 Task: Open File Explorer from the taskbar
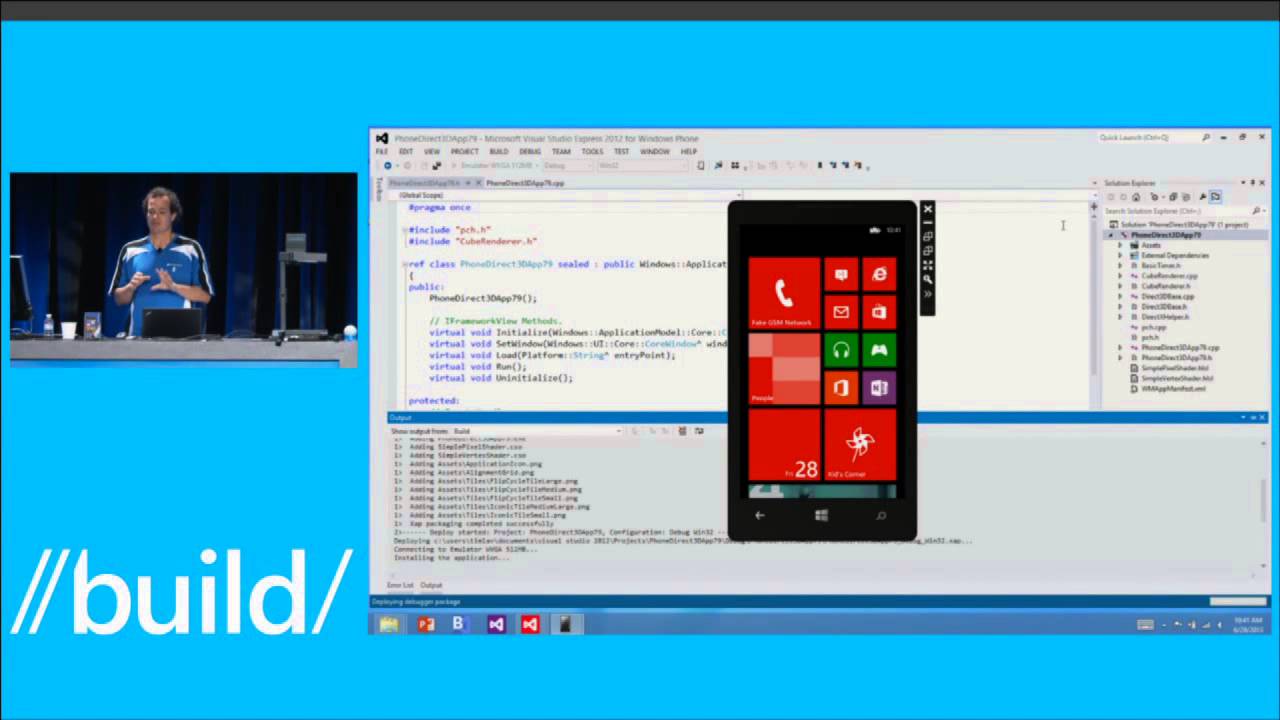click(x=389, y=624)
